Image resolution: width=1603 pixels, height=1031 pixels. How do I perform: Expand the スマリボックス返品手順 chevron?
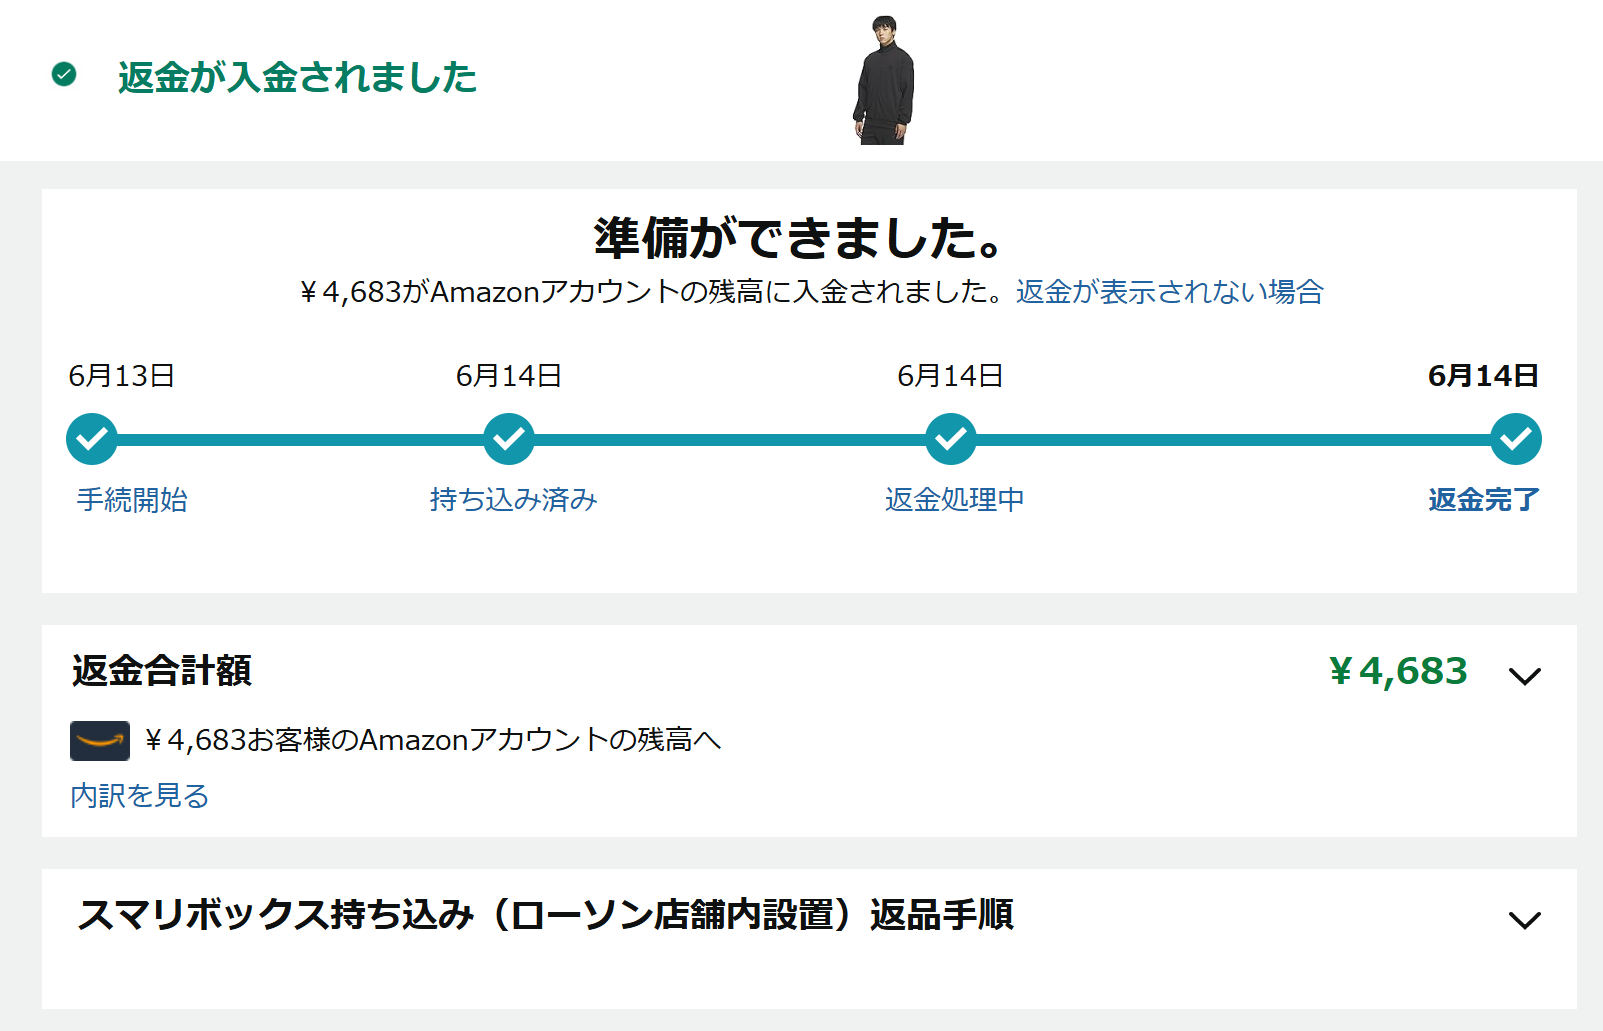point(1525,920)
